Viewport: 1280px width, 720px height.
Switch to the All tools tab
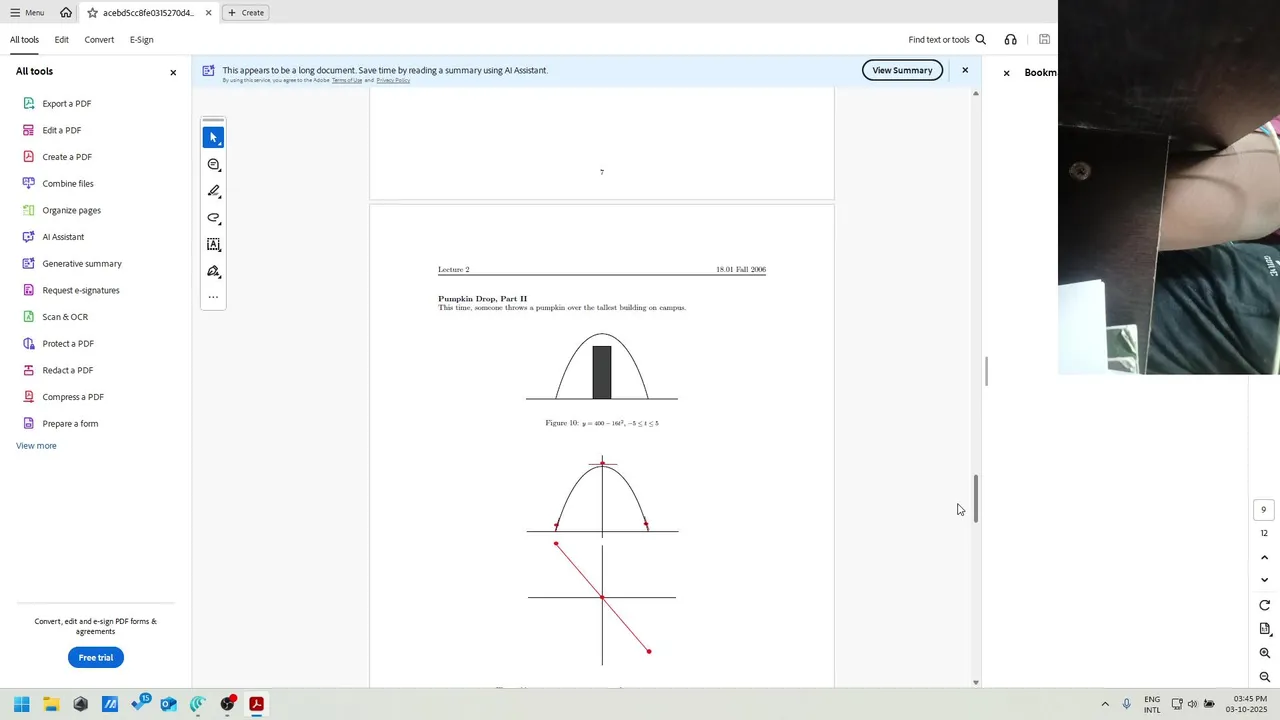pyautogui.click(x=25, y=40)
